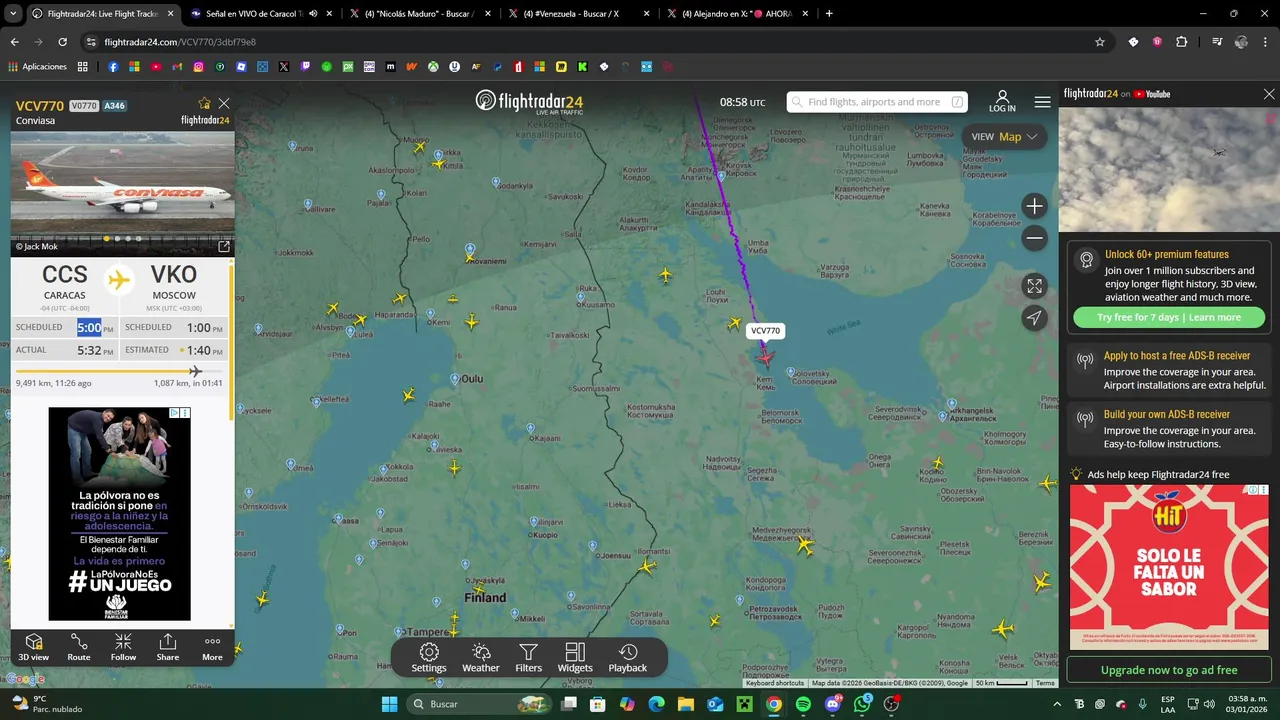
Task: Bookmark this page with the star icon
Action: [1100, 42]
